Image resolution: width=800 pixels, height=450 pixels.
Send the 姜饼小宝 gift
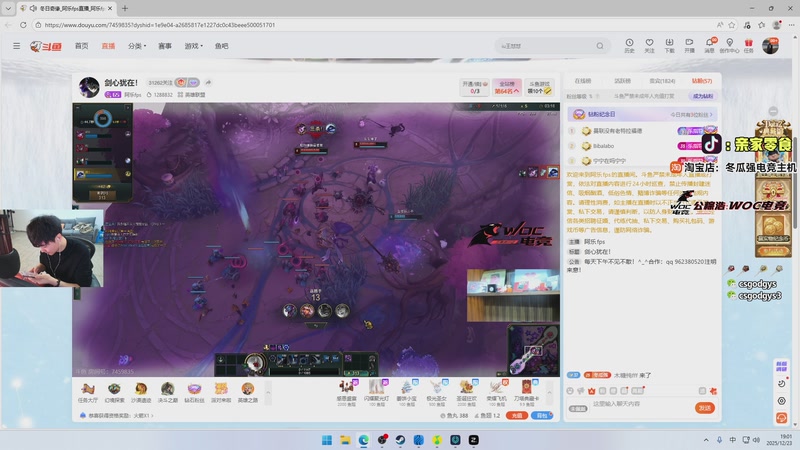point(407,392)
